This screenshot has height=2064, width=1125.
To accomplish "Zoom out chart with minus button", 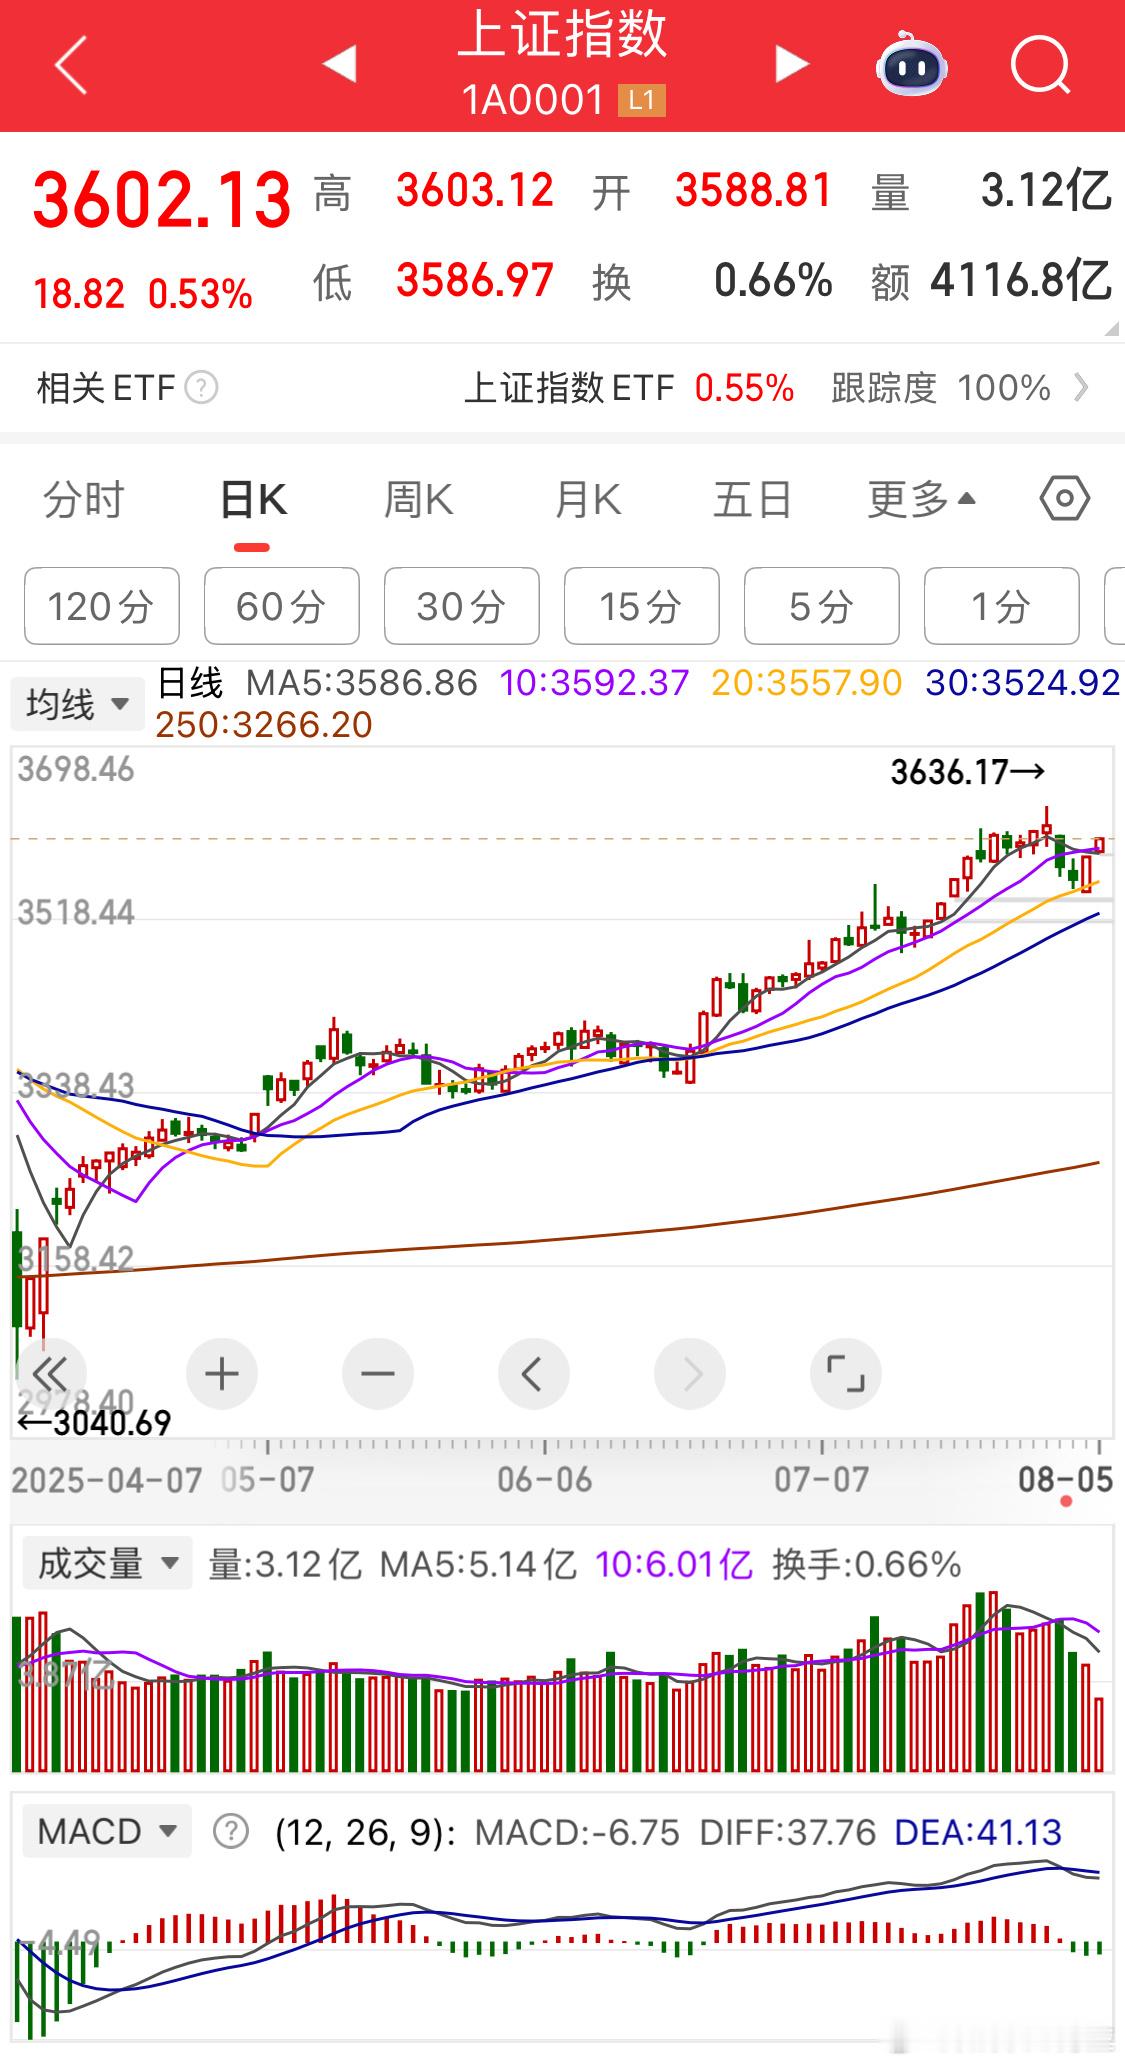I will [x=377, y=1373].
